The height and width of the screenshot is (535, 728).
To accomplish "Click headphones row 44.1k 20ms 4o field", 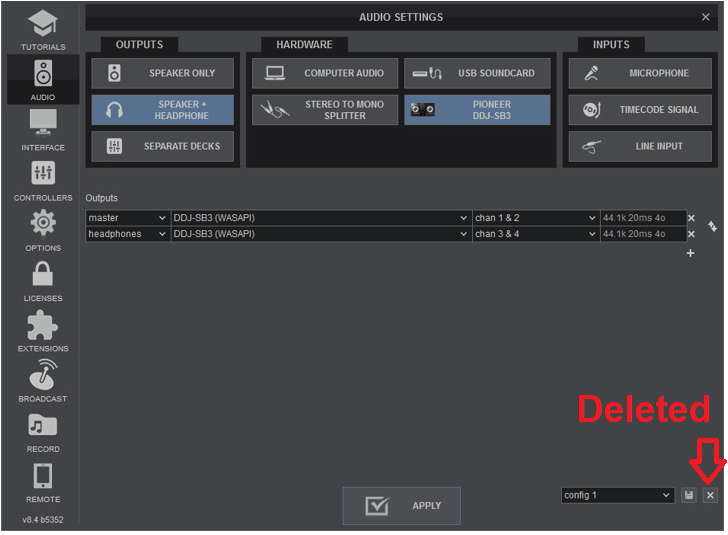I will tap(644, 234).
